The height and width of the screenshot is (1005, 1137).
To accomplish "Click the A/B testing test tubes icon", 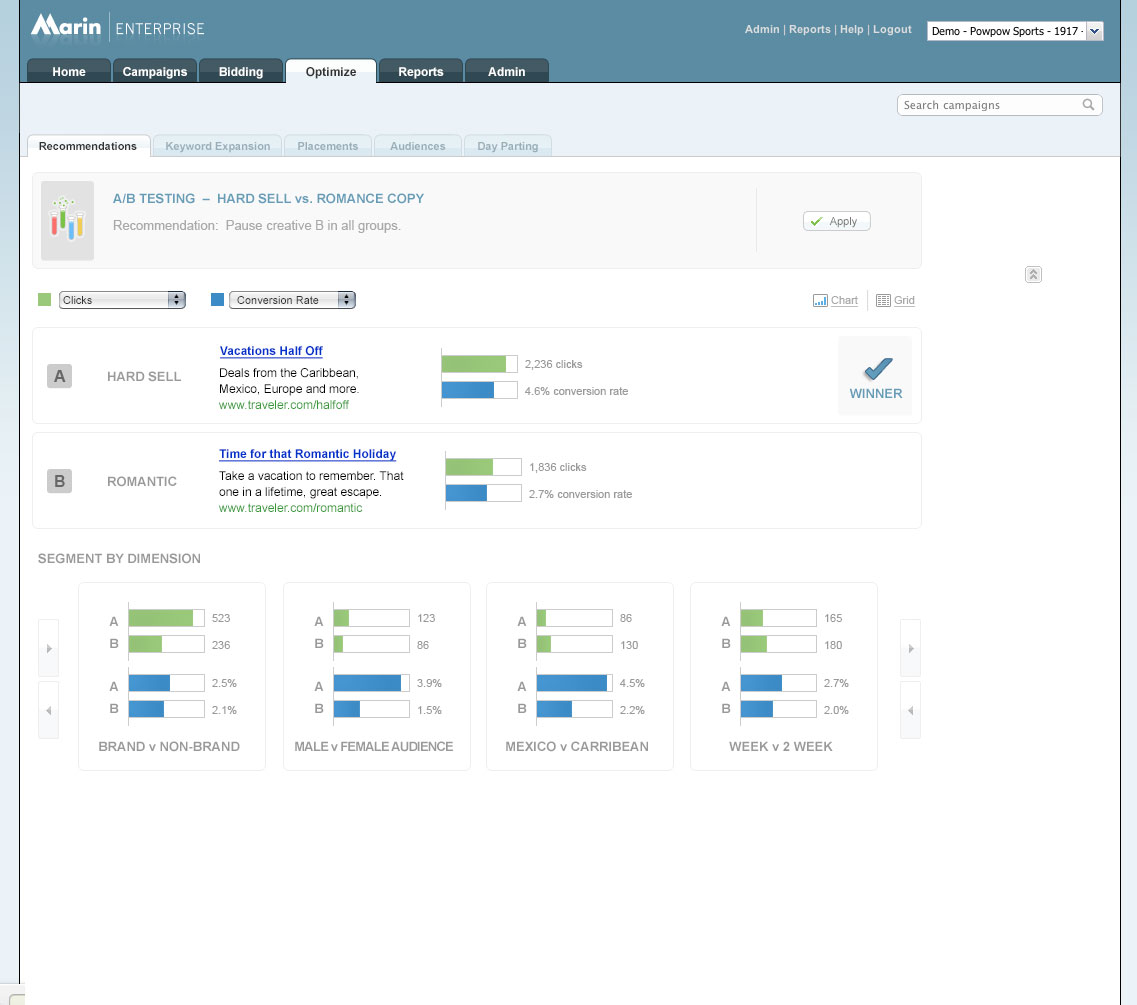I will click(x=68, y=220).
